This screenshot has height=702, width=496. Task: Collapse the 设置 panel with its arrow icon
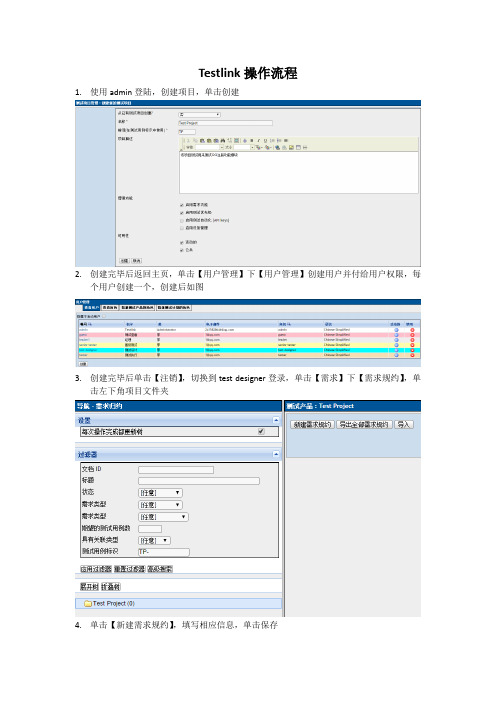(276, 420)
